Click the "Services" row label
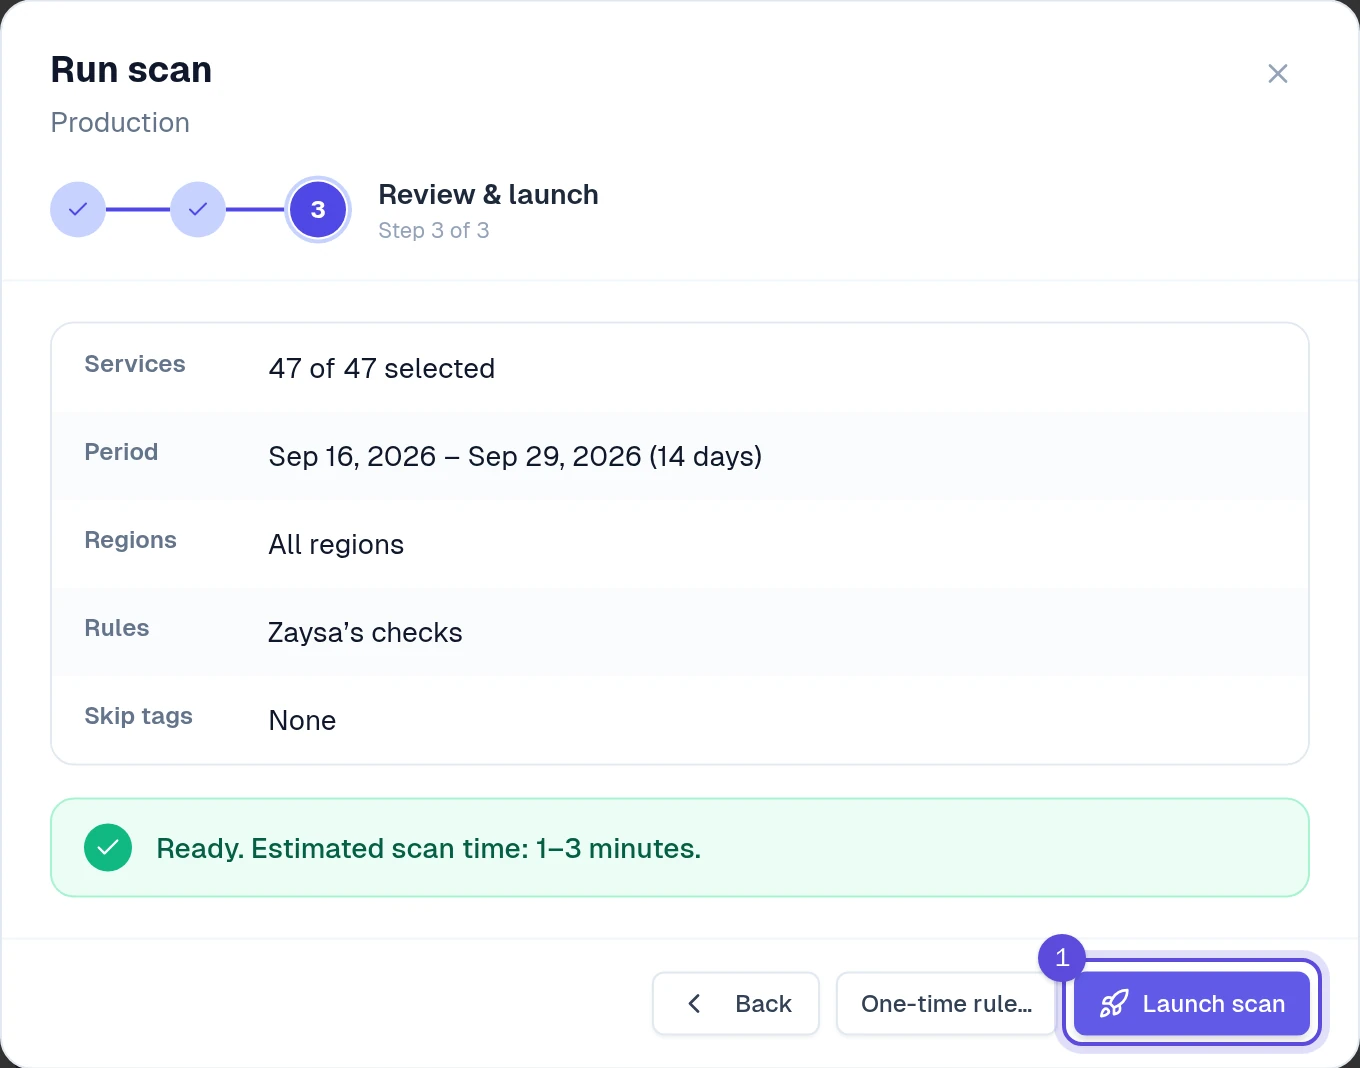 tap(135, 364)
